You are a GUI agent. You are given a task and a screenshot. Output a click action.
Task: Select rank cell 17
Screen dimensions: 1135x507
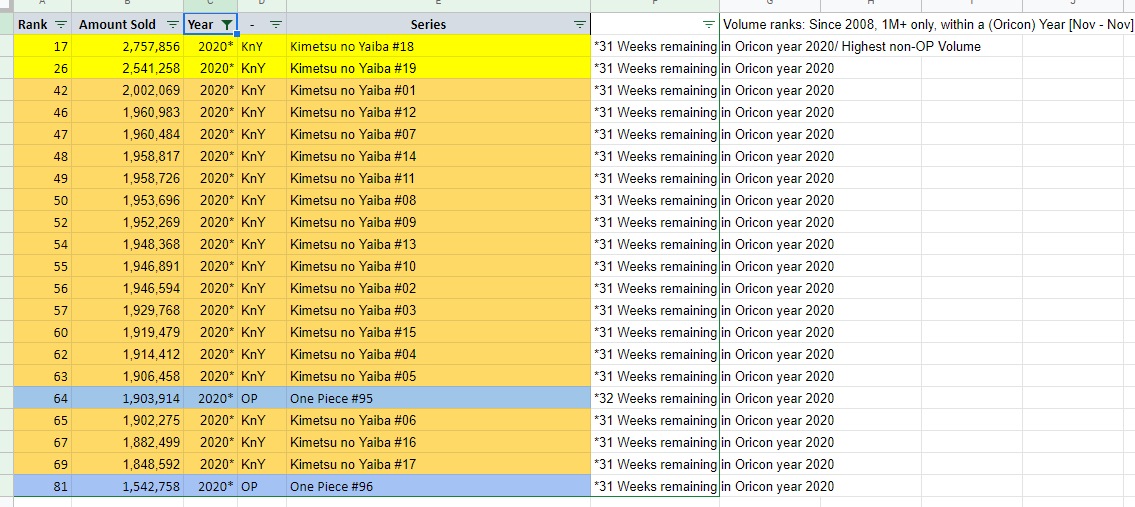click(43, 47)
